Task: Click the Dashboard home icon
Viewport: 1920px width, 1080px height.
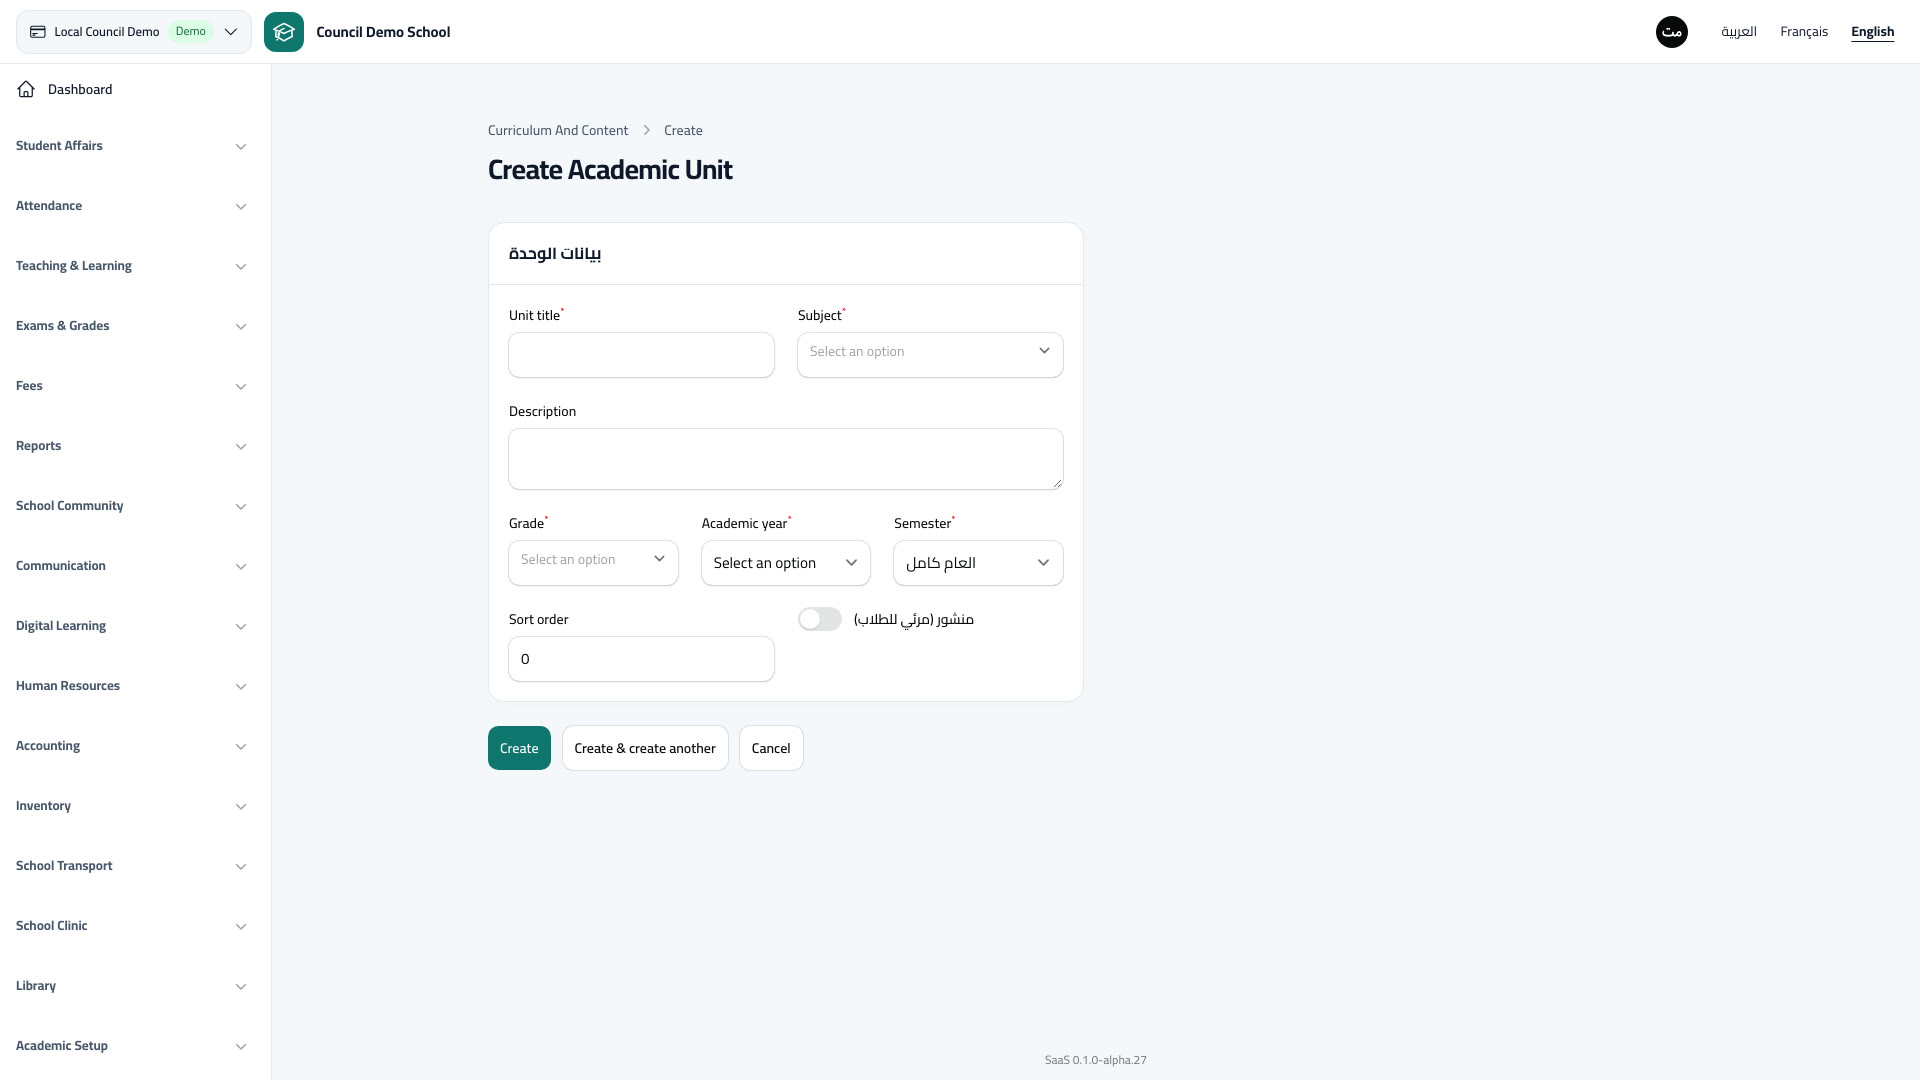Action: [x=26, y=89]
